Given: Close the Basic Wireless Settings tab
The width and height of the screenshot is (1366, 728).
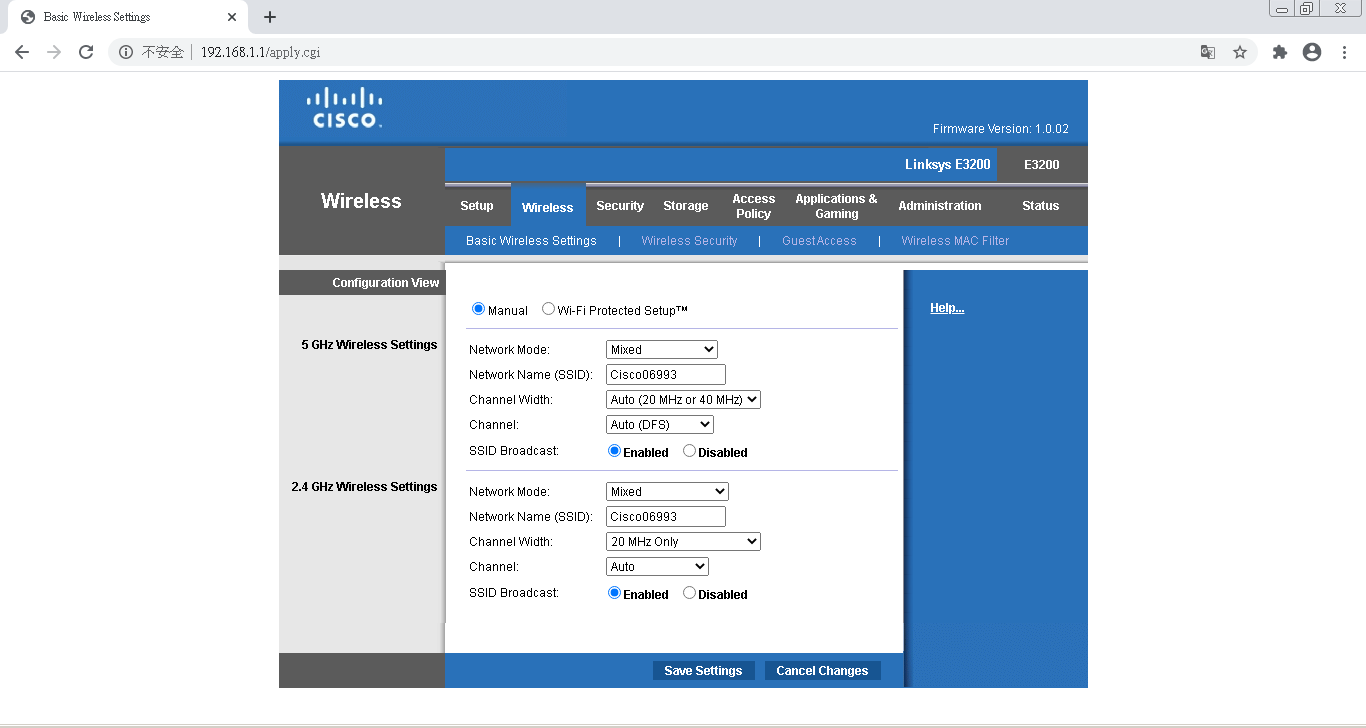Looking at the screenshot, I should pyautogui.click(x=232, y=17).
